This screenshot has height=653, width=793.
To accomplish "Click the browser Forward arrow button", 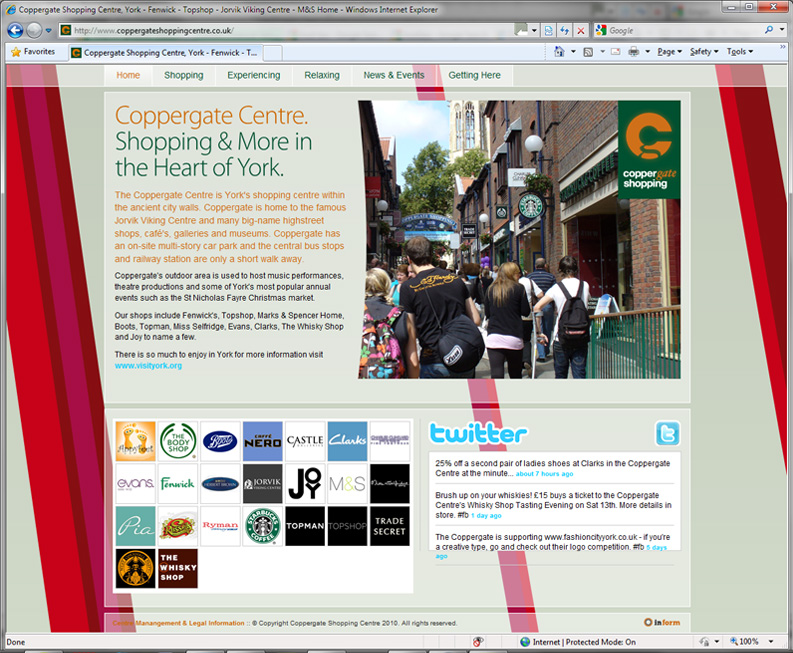I will click(34, 30).
